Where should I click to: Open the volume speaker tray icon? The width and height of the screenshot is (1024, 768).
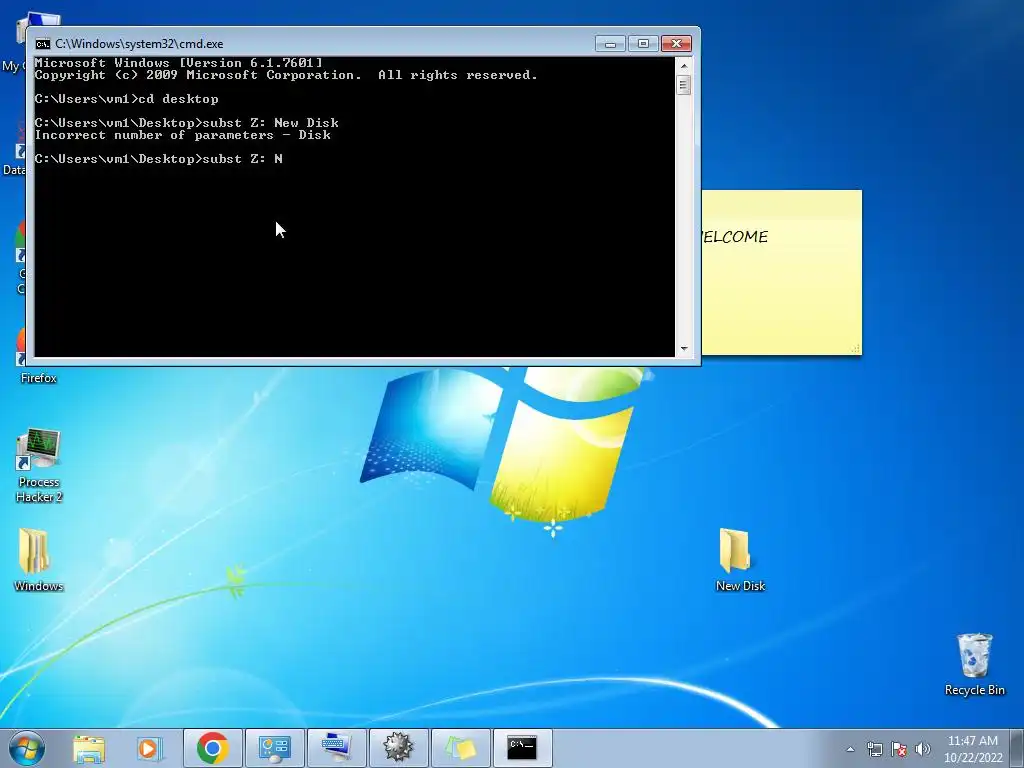[x=923, y=749]
